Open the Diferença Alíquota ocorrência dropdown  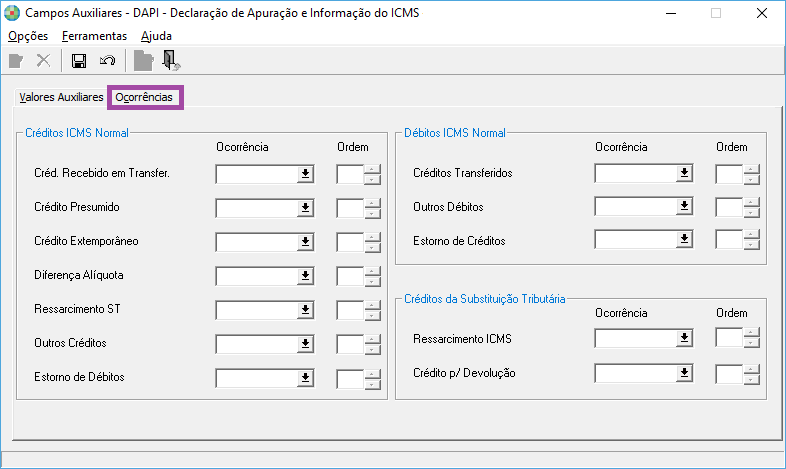(x=305, y=276)
